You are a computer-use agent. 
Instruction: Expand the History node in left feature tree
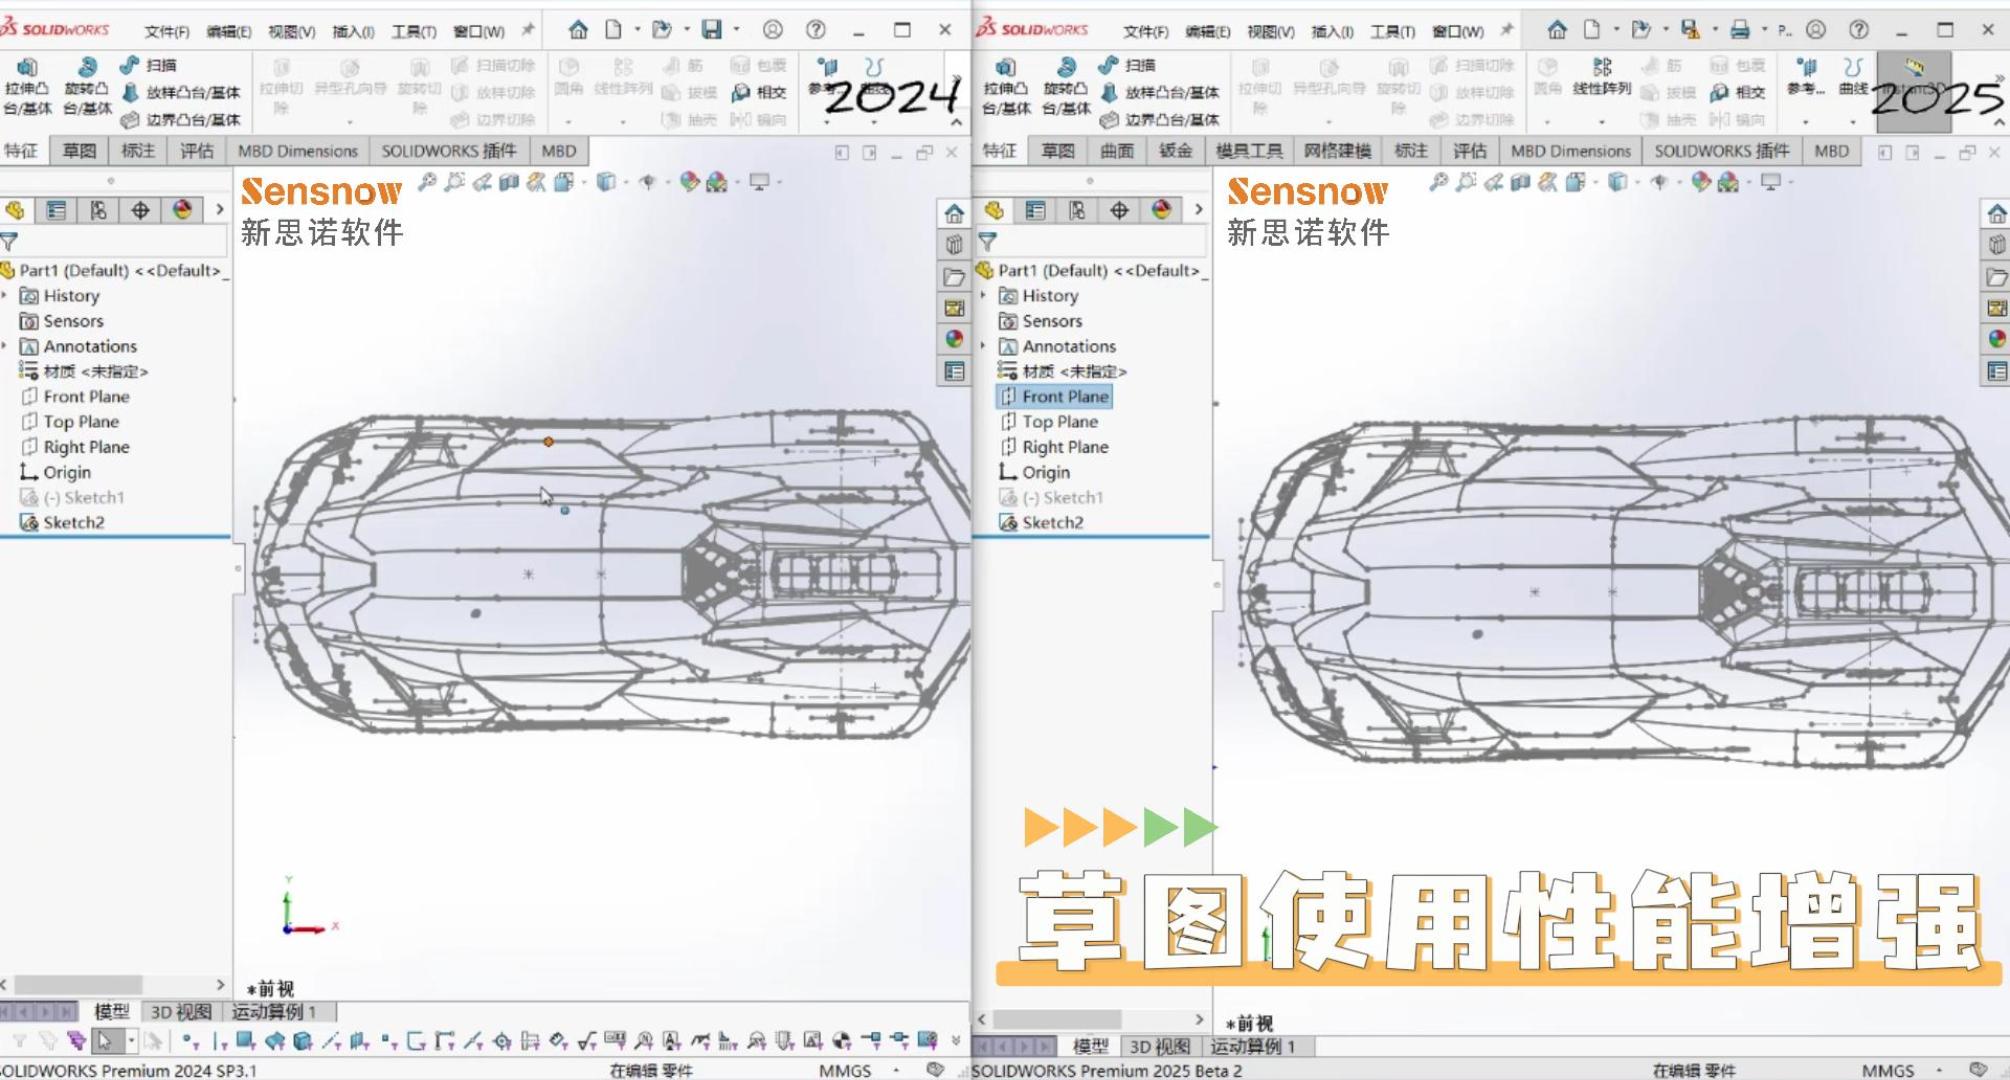[x=6, y=296]
